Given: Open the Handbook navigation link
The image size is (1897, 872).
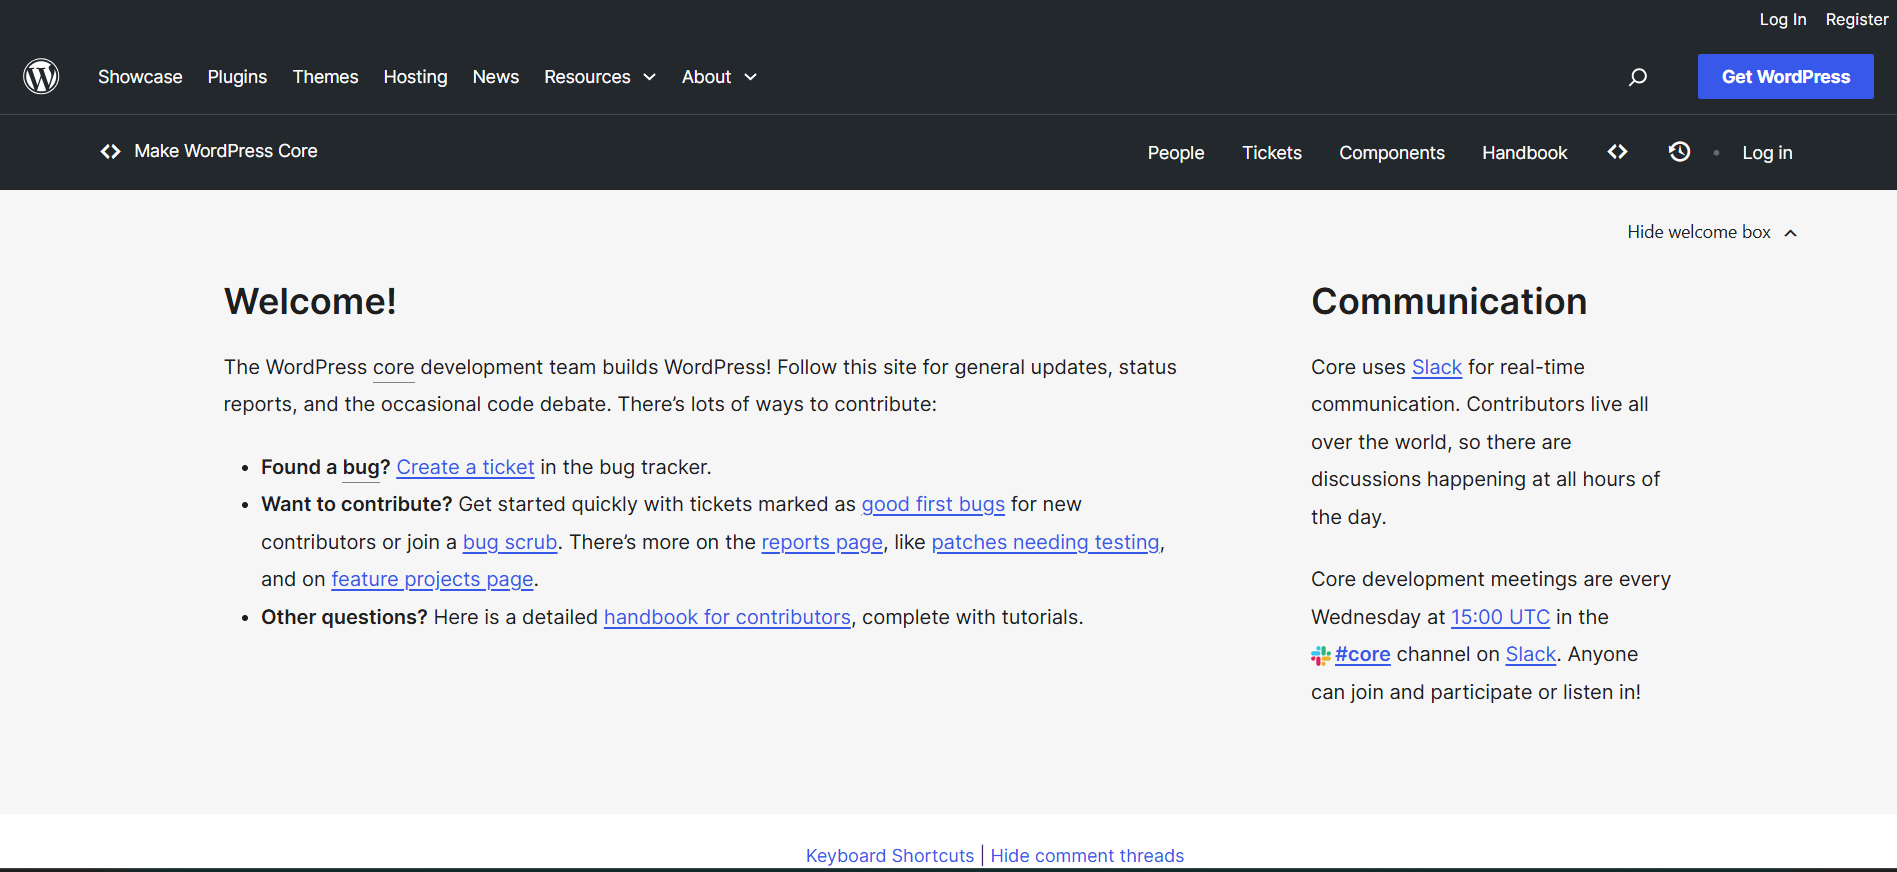Looking at the screenshot, I should tap(1524, 153).
